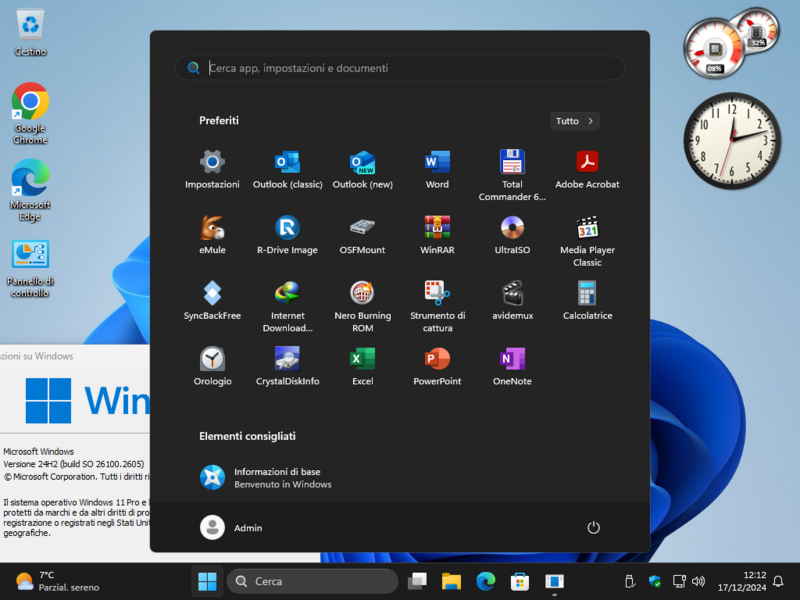This screenshot has width=800, height=600.
Task: Expand all apps with Tutto button
Action: pyautogui.click(x=574, y=121)
